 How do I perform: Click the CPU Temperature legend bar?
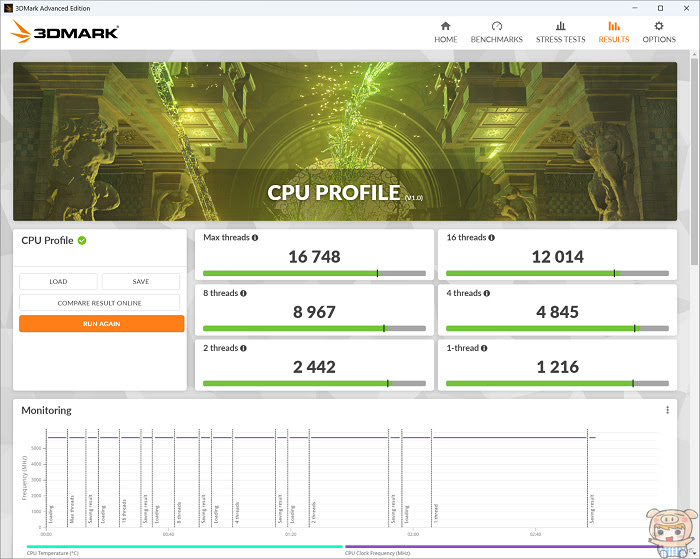(184, 546)
